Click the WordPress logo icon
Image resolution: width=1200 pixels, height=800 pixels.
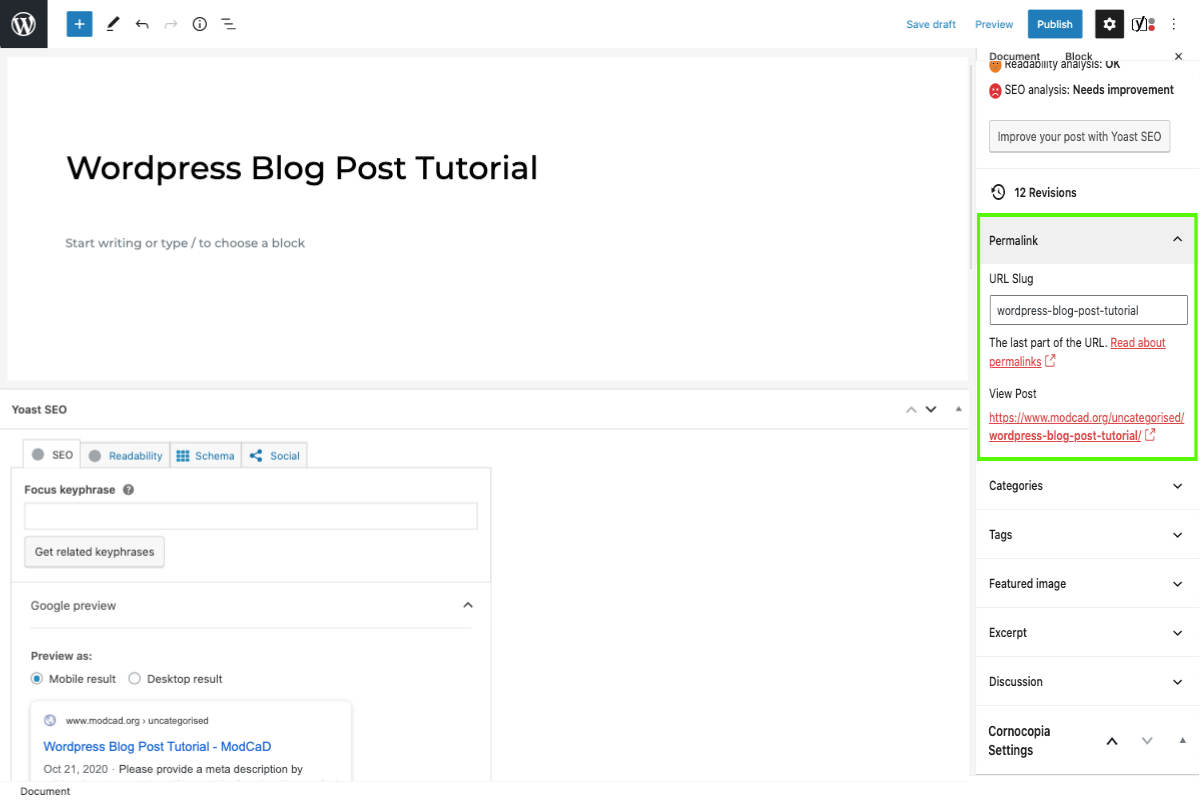(x=23, y=24)
